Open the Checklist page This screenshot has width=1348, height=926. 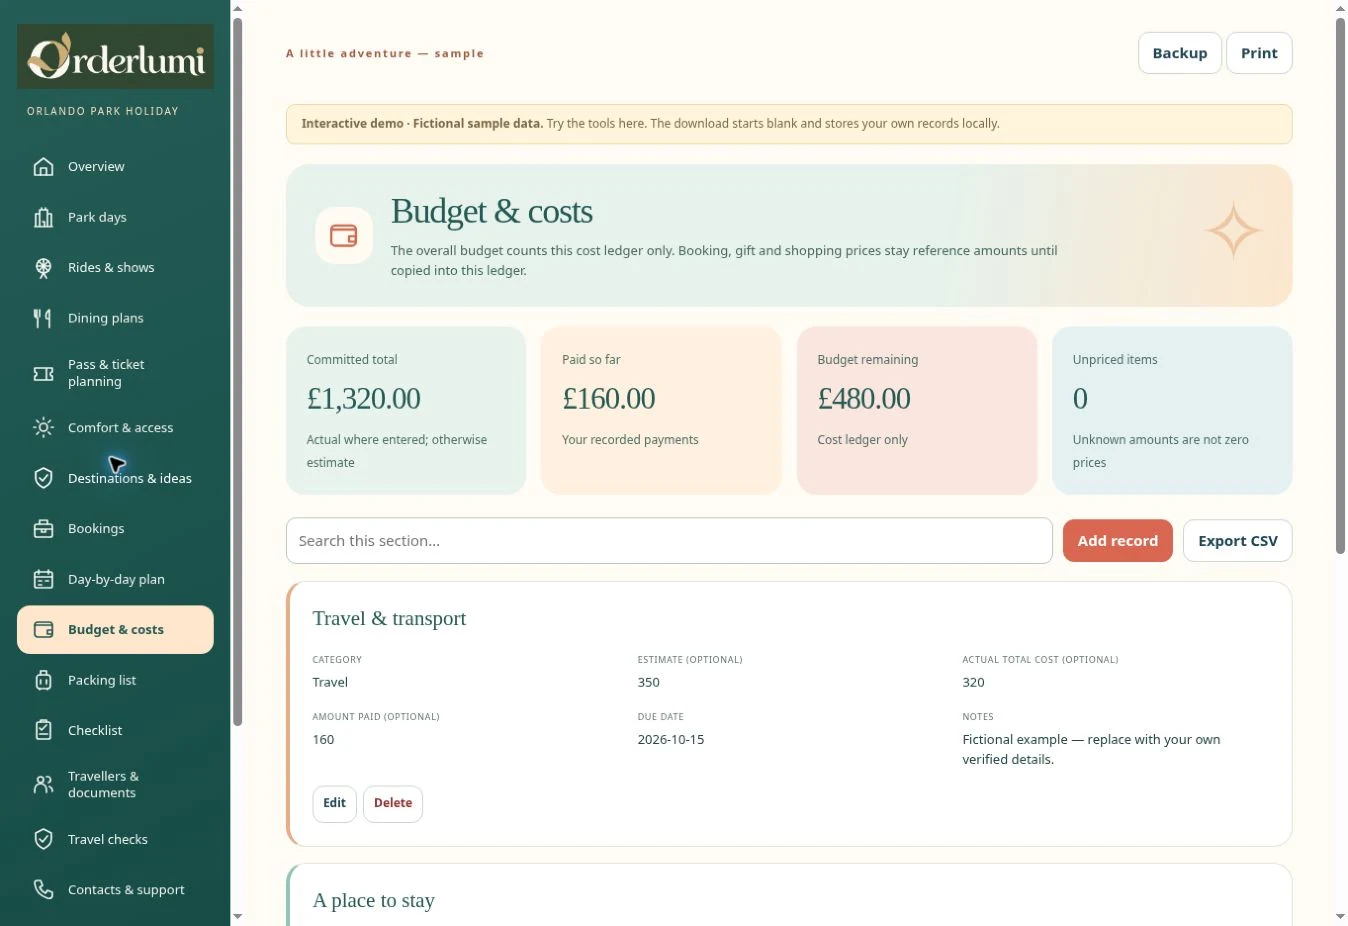pos(115,730)
